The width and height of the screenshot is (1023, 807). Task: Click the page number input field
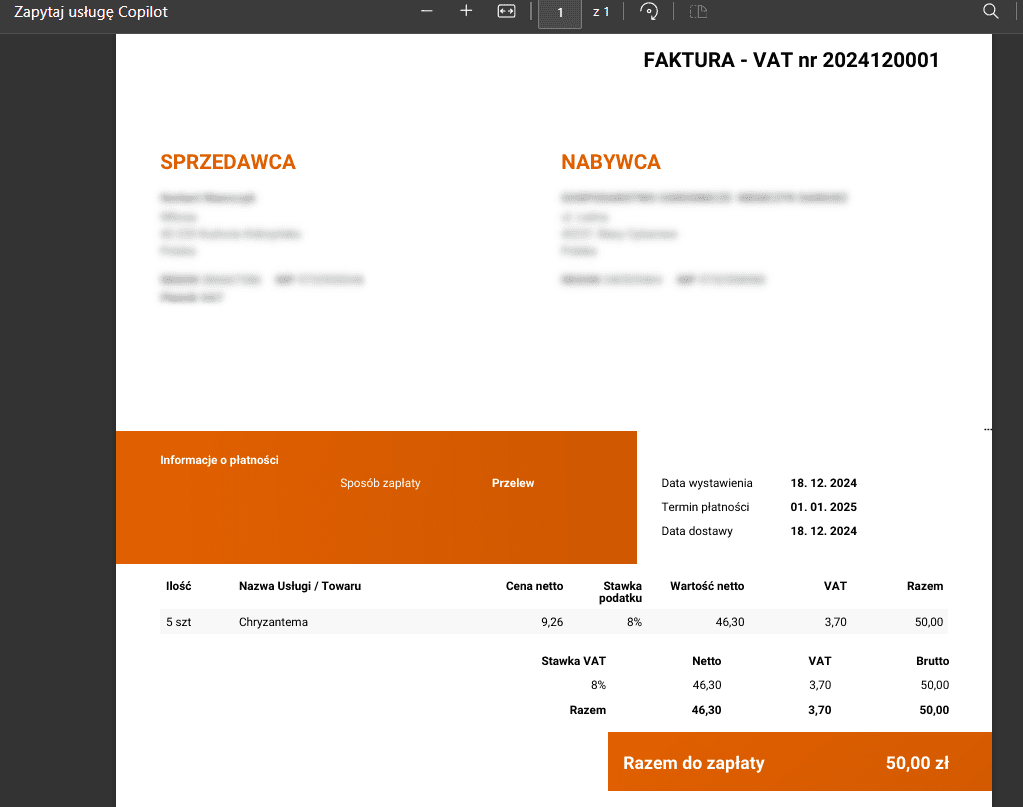click(560, 13)
